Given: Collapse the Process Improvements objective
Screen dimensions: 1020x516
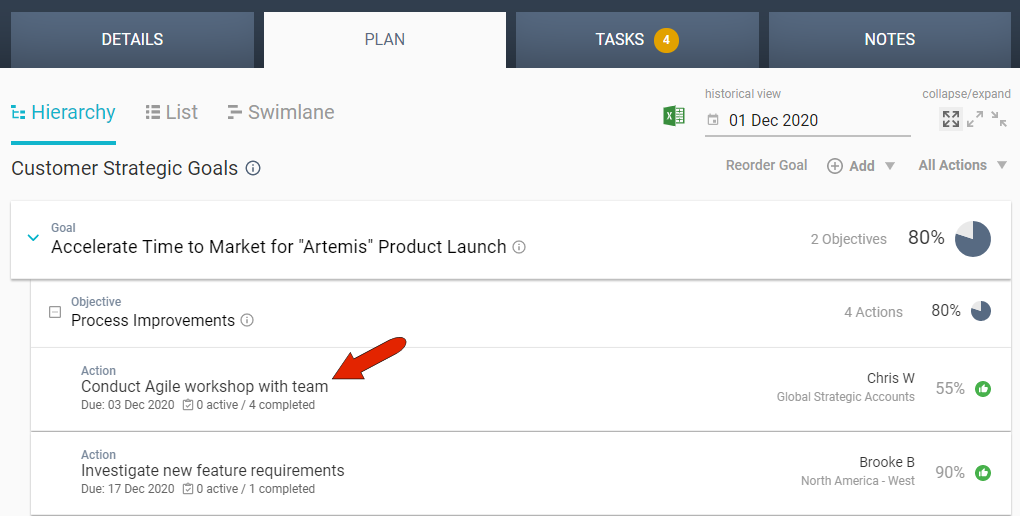Looking at the screenshot, I should pos(56,313).
